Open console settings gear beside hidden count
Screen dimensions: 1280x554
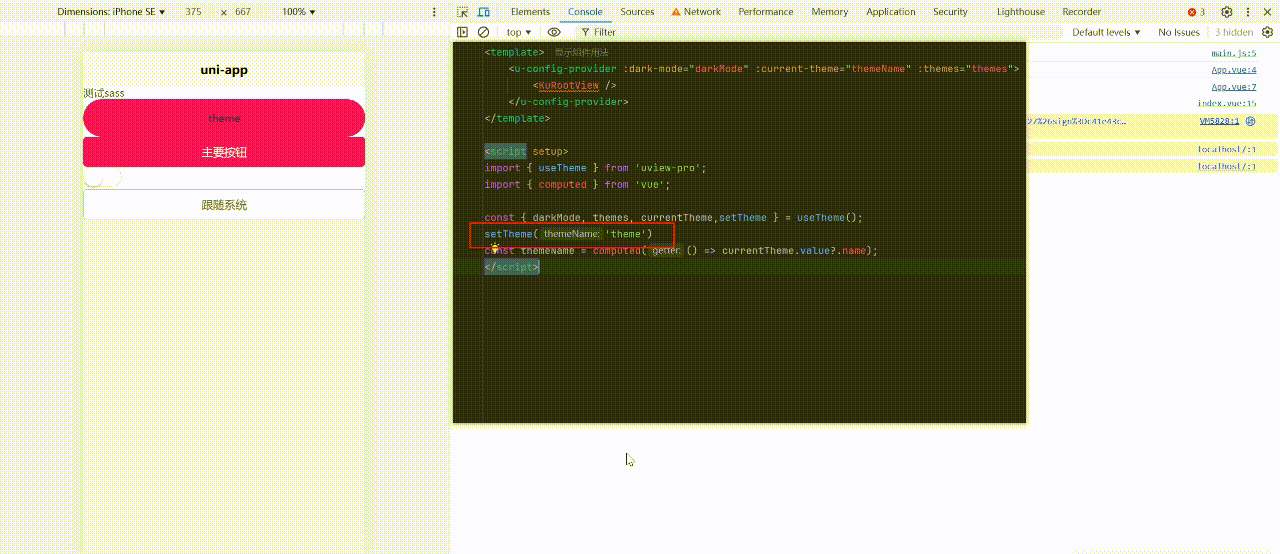[x=1267, y=32]
